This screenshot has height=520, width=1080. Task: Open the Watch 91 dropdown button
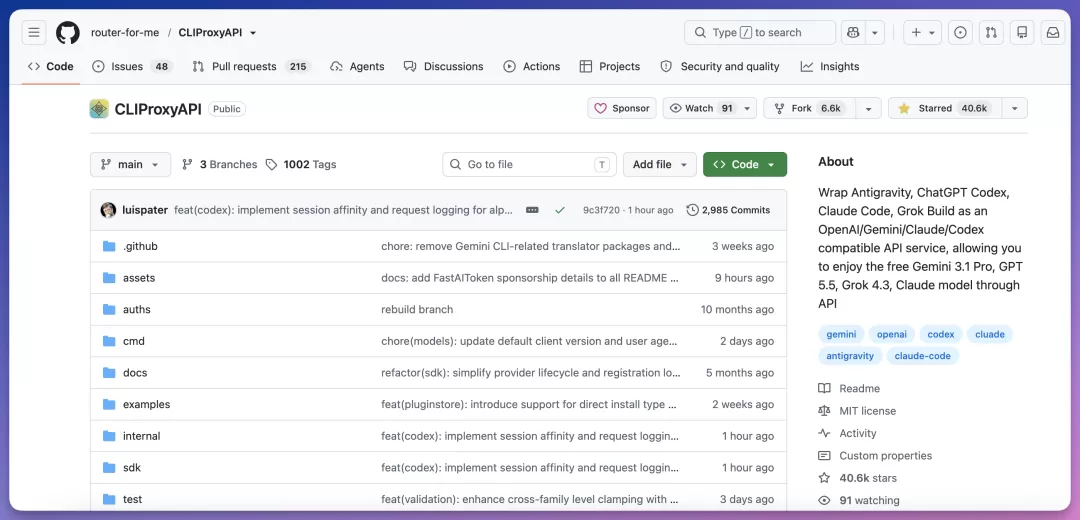click(x=709, y=108)
